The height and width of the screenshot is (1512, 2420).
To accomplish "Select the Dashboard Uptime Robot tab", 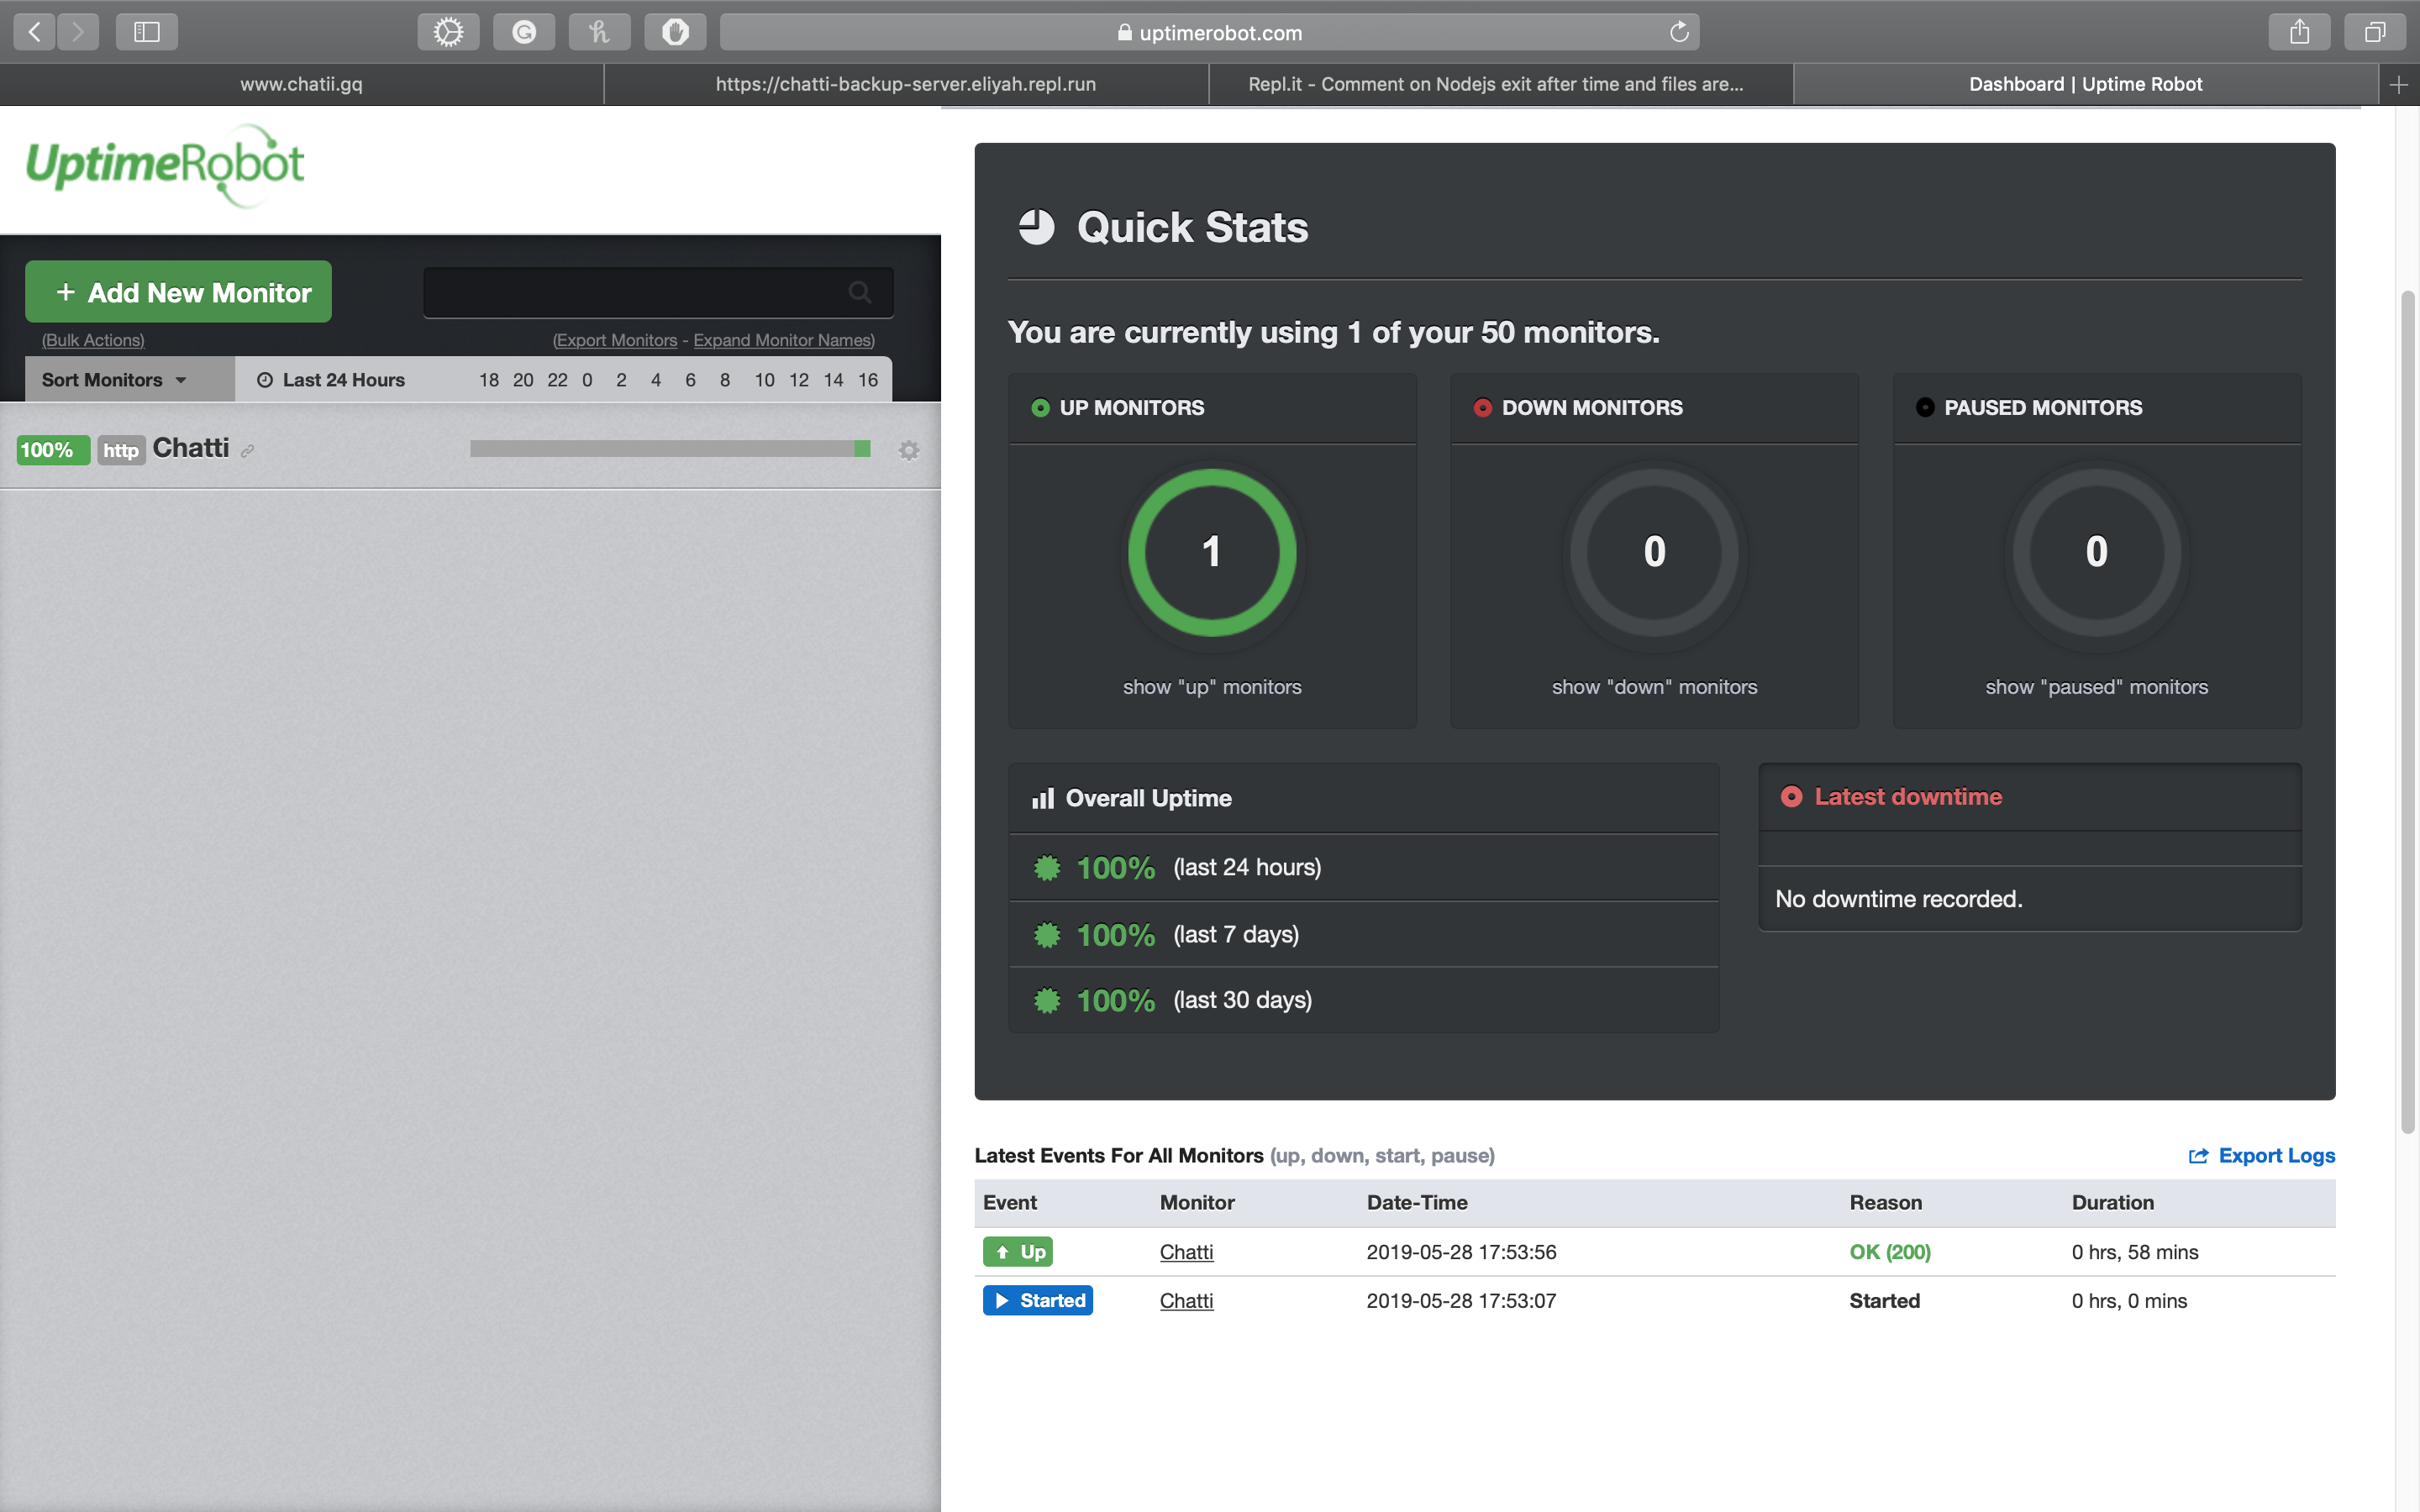I will pyautogui.click(x=2085, y=85).
